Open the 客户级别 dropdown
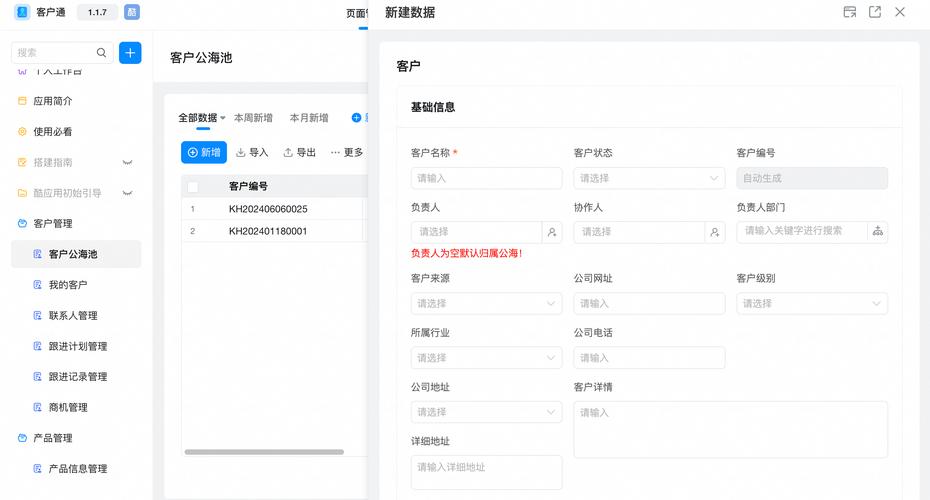This screenshot has width=930, height=500. 812,303
